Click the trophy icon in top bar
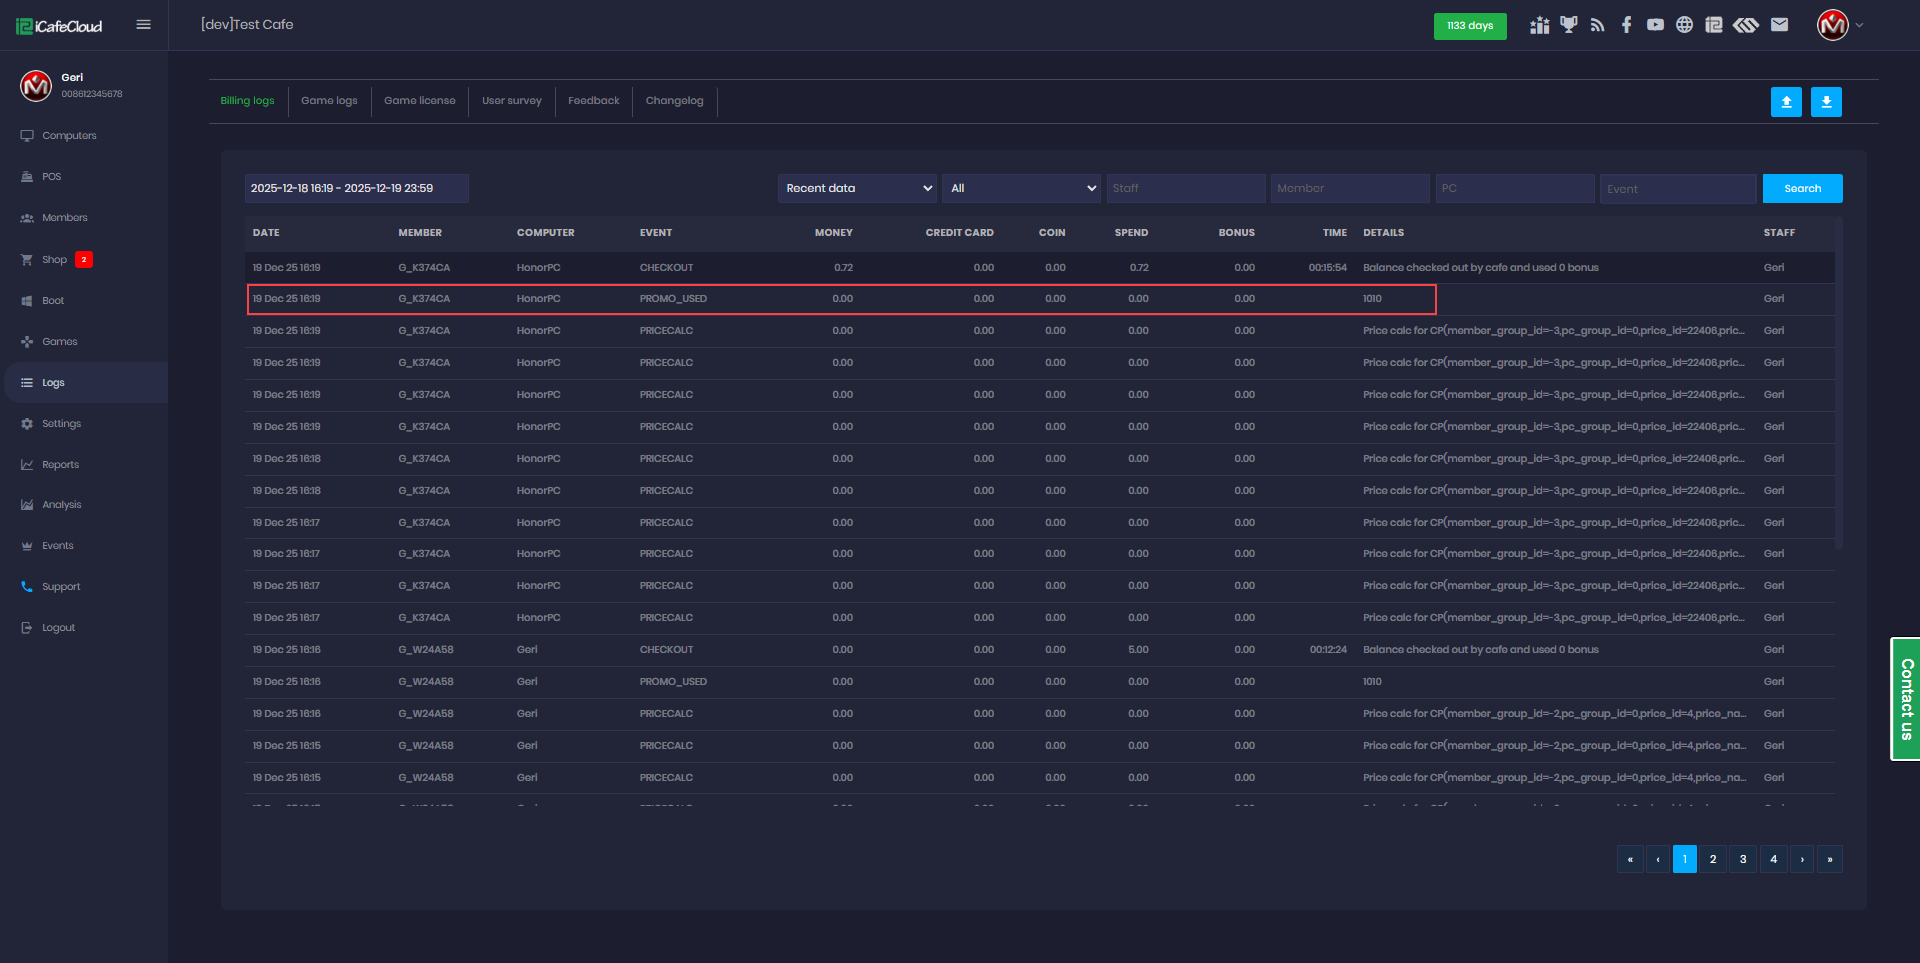The height and width of the screenshot is (963, 1920). click(1568, 25)
